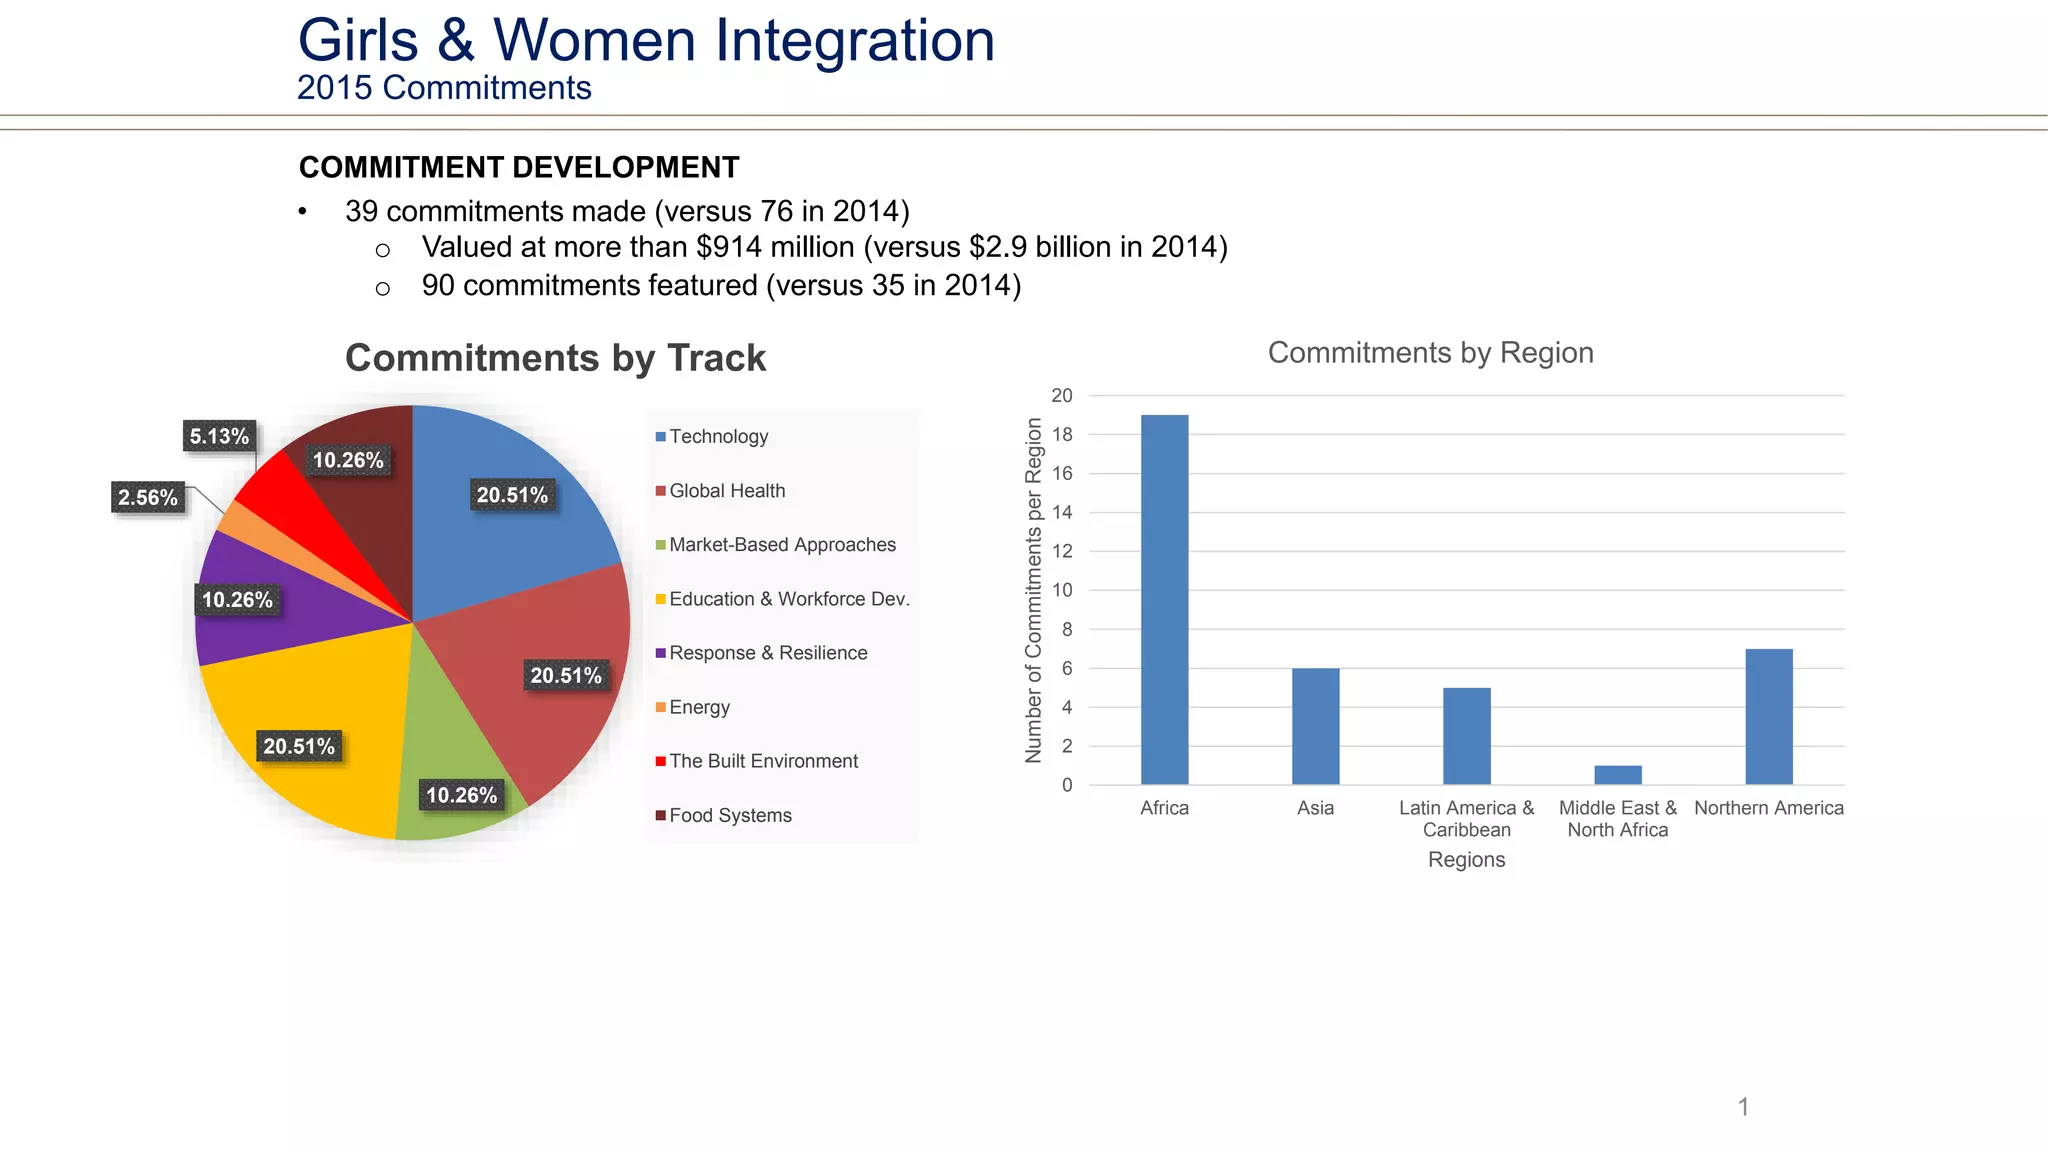The width and height of the screenshot is (2048, 1152).
Task: Click the Food Systems legend entry
Action: click(x=730, y=816)
